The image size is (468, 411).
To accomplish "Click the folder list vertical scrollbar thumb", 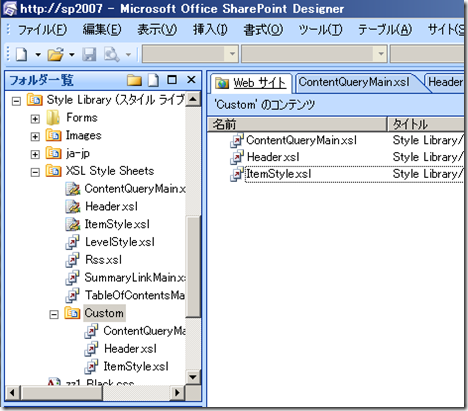I will tap(193, 266).
